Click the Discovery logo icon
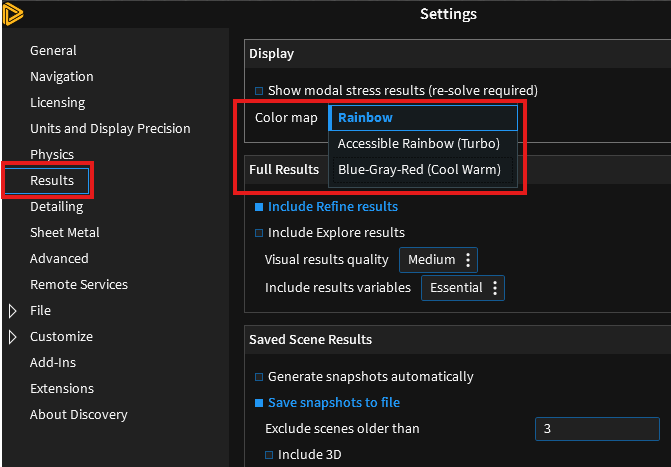This screenshot has width=671, height=467. (x=13, y=13)
